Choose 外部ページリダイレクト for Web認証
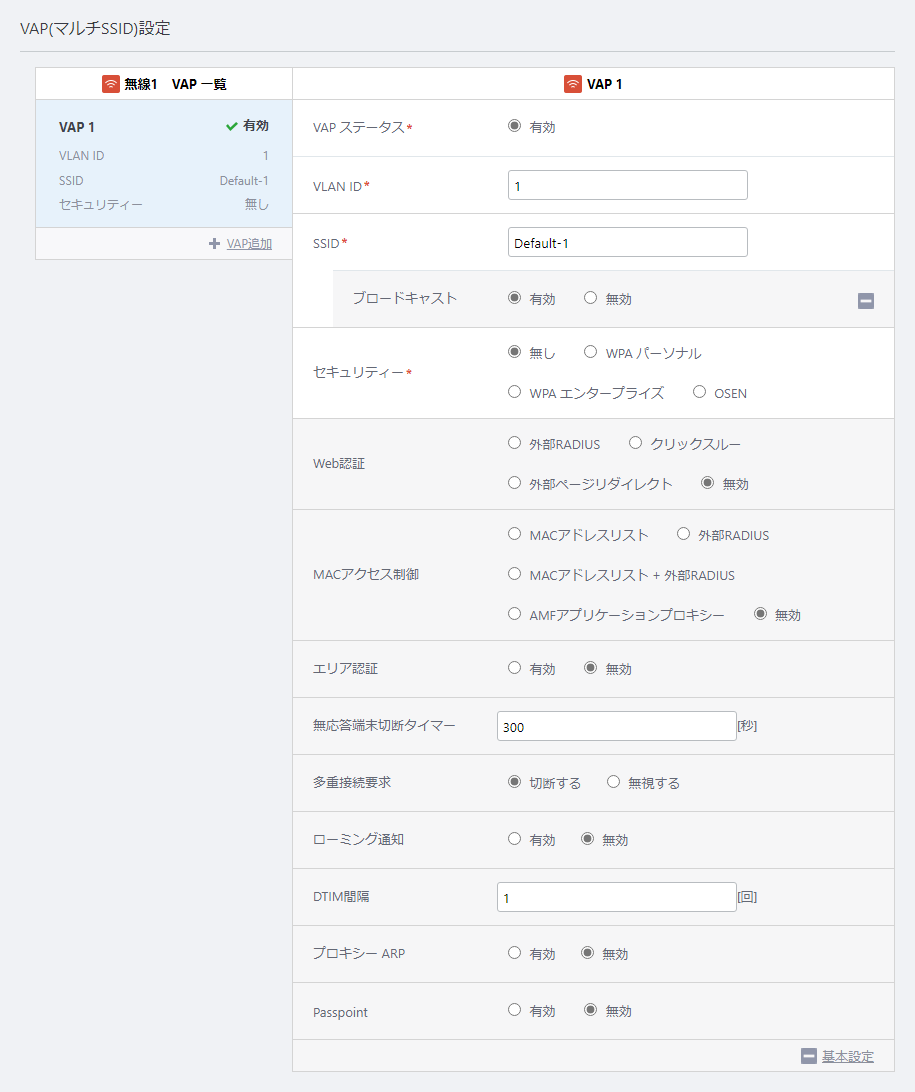This screenshot has width=915, height=1092. point(515,483)
